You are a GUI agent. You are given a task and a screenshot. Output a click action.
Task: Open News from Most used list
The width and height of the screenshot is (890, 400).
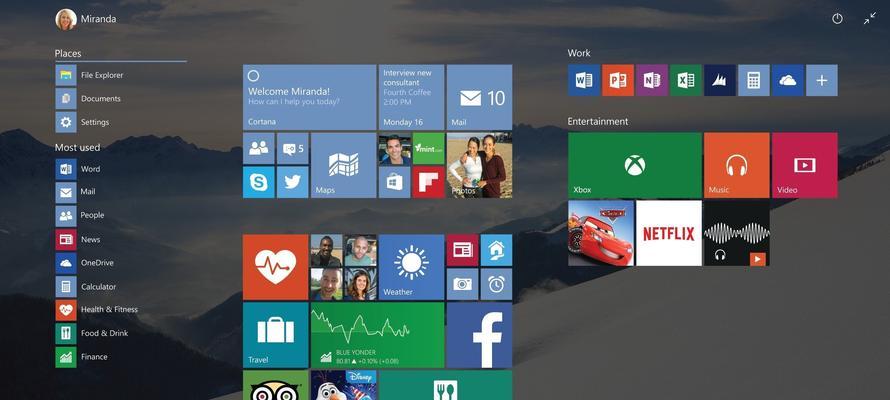pyautogui.click(x=78, y=239)
